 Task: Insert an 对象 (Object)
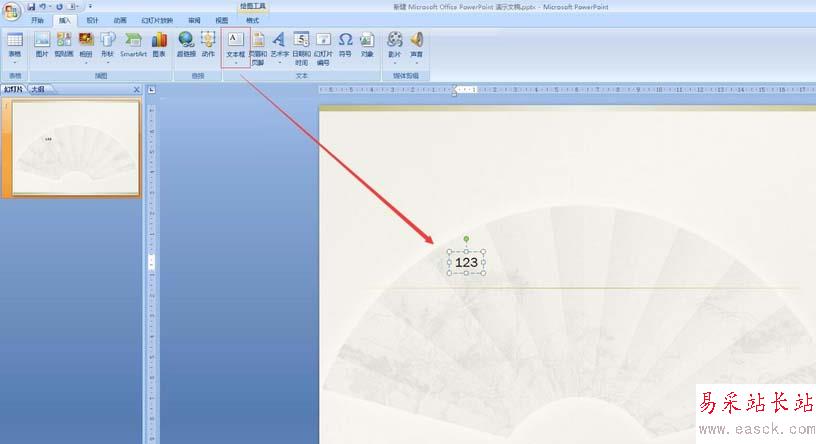(367, 45)
